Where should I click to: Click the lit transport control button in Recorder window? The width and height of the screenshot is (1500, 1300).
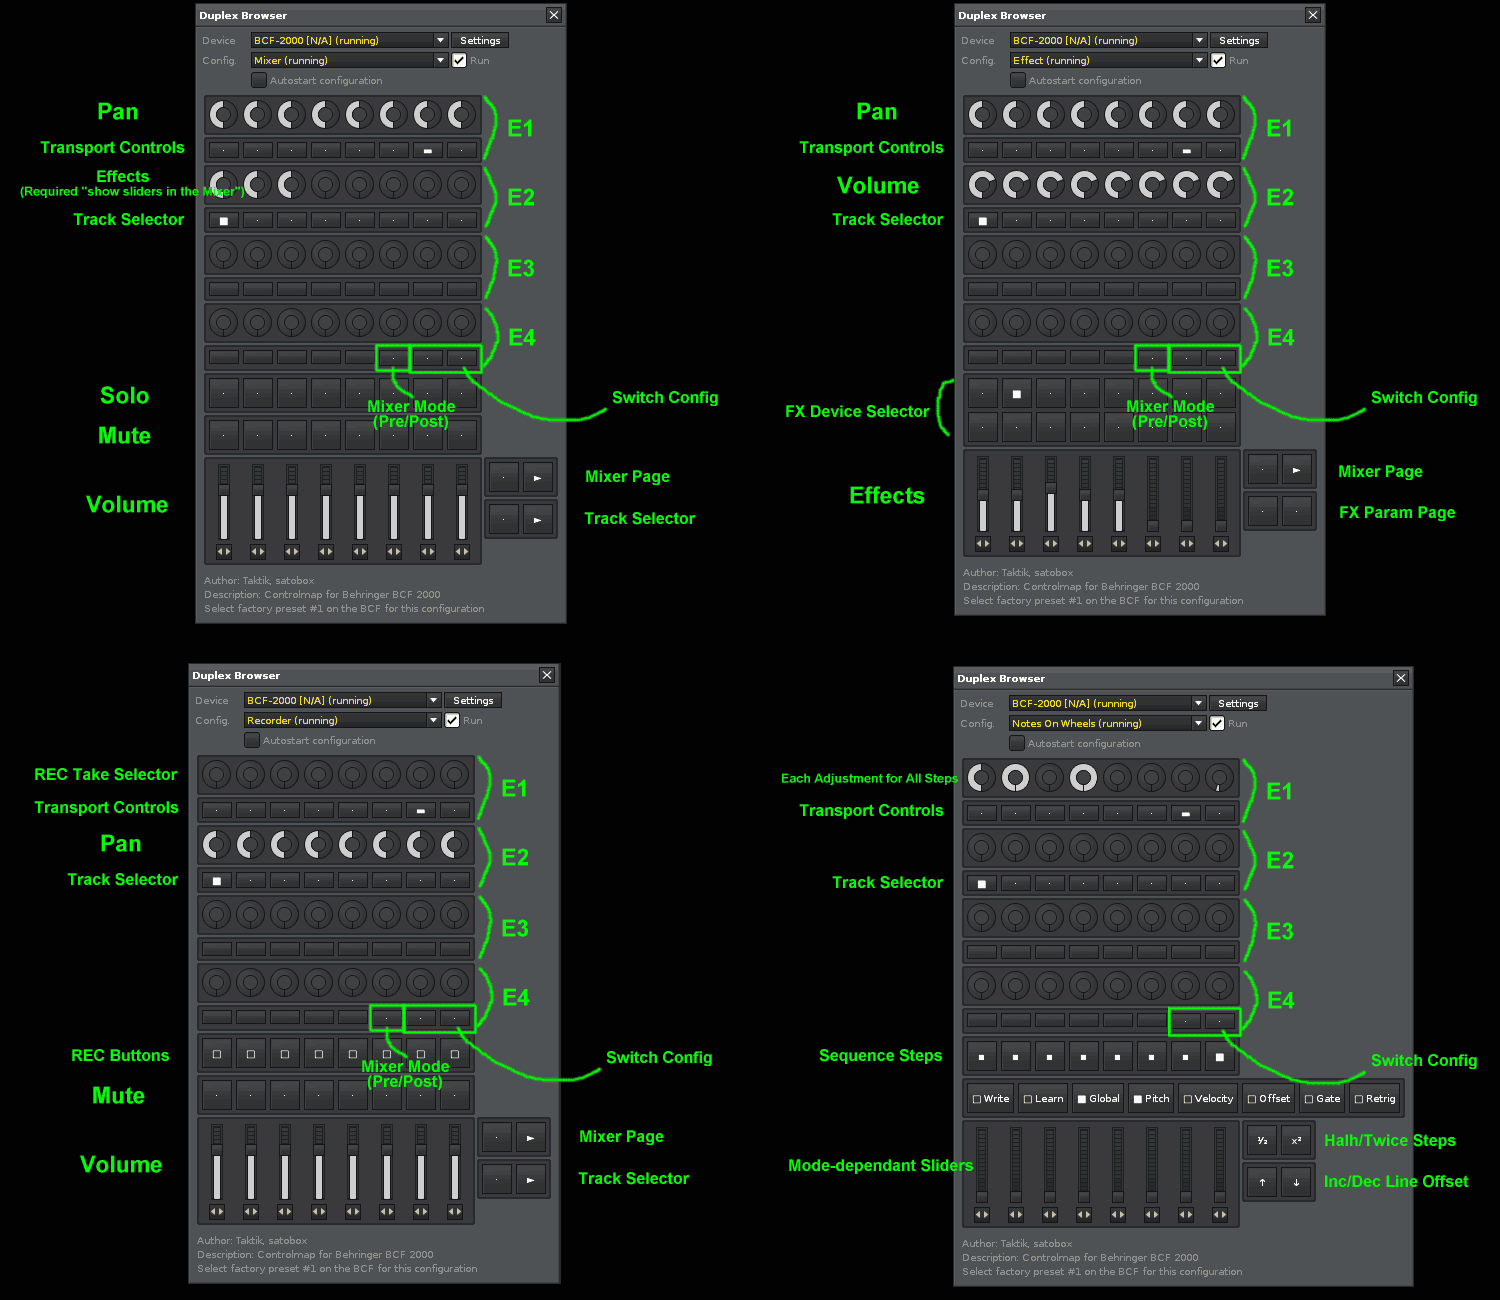tap(421, 811)
